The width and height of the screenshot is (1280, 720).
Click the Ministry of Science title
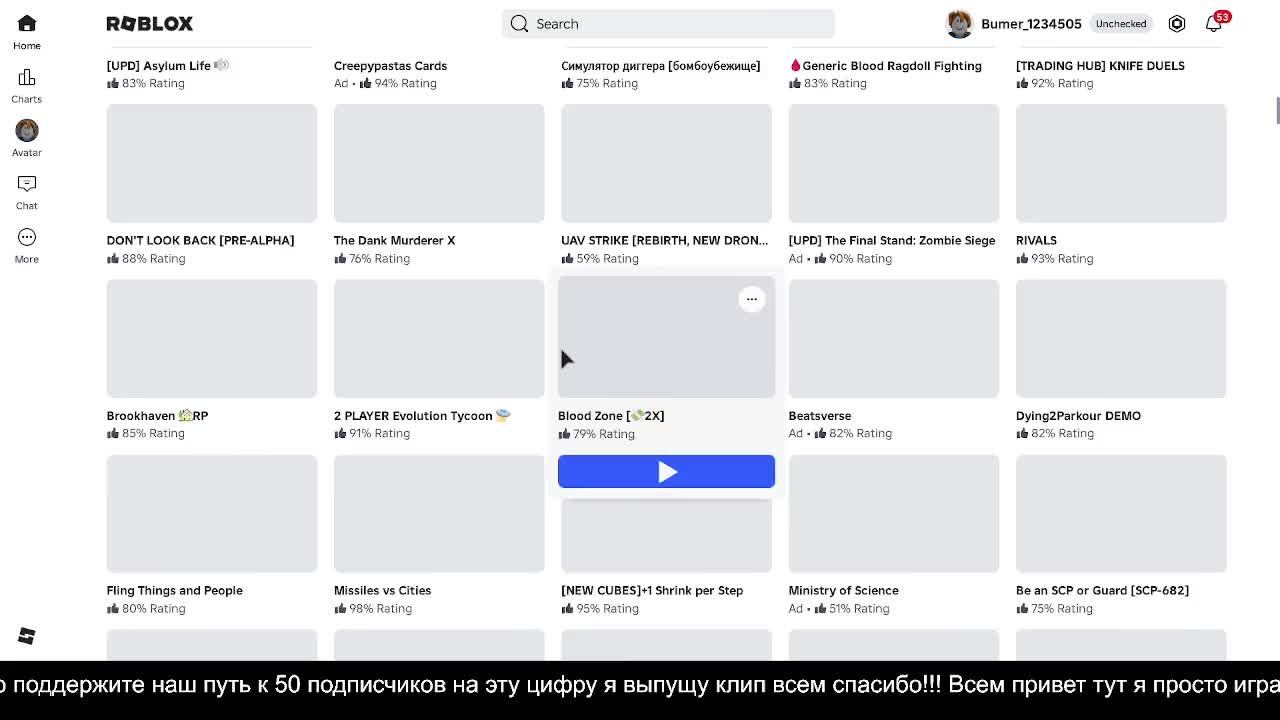pyautogui.click(x=843, y=591)
